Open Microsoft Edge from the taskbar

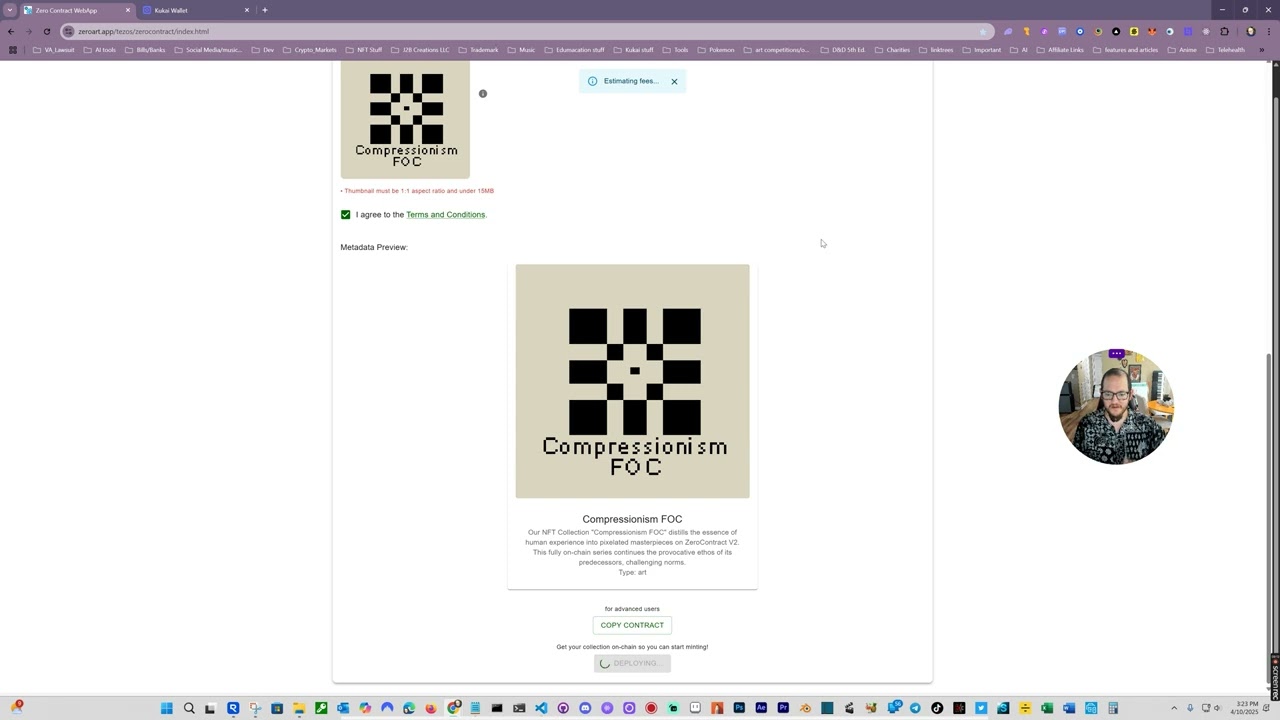(x=409, y=708)
